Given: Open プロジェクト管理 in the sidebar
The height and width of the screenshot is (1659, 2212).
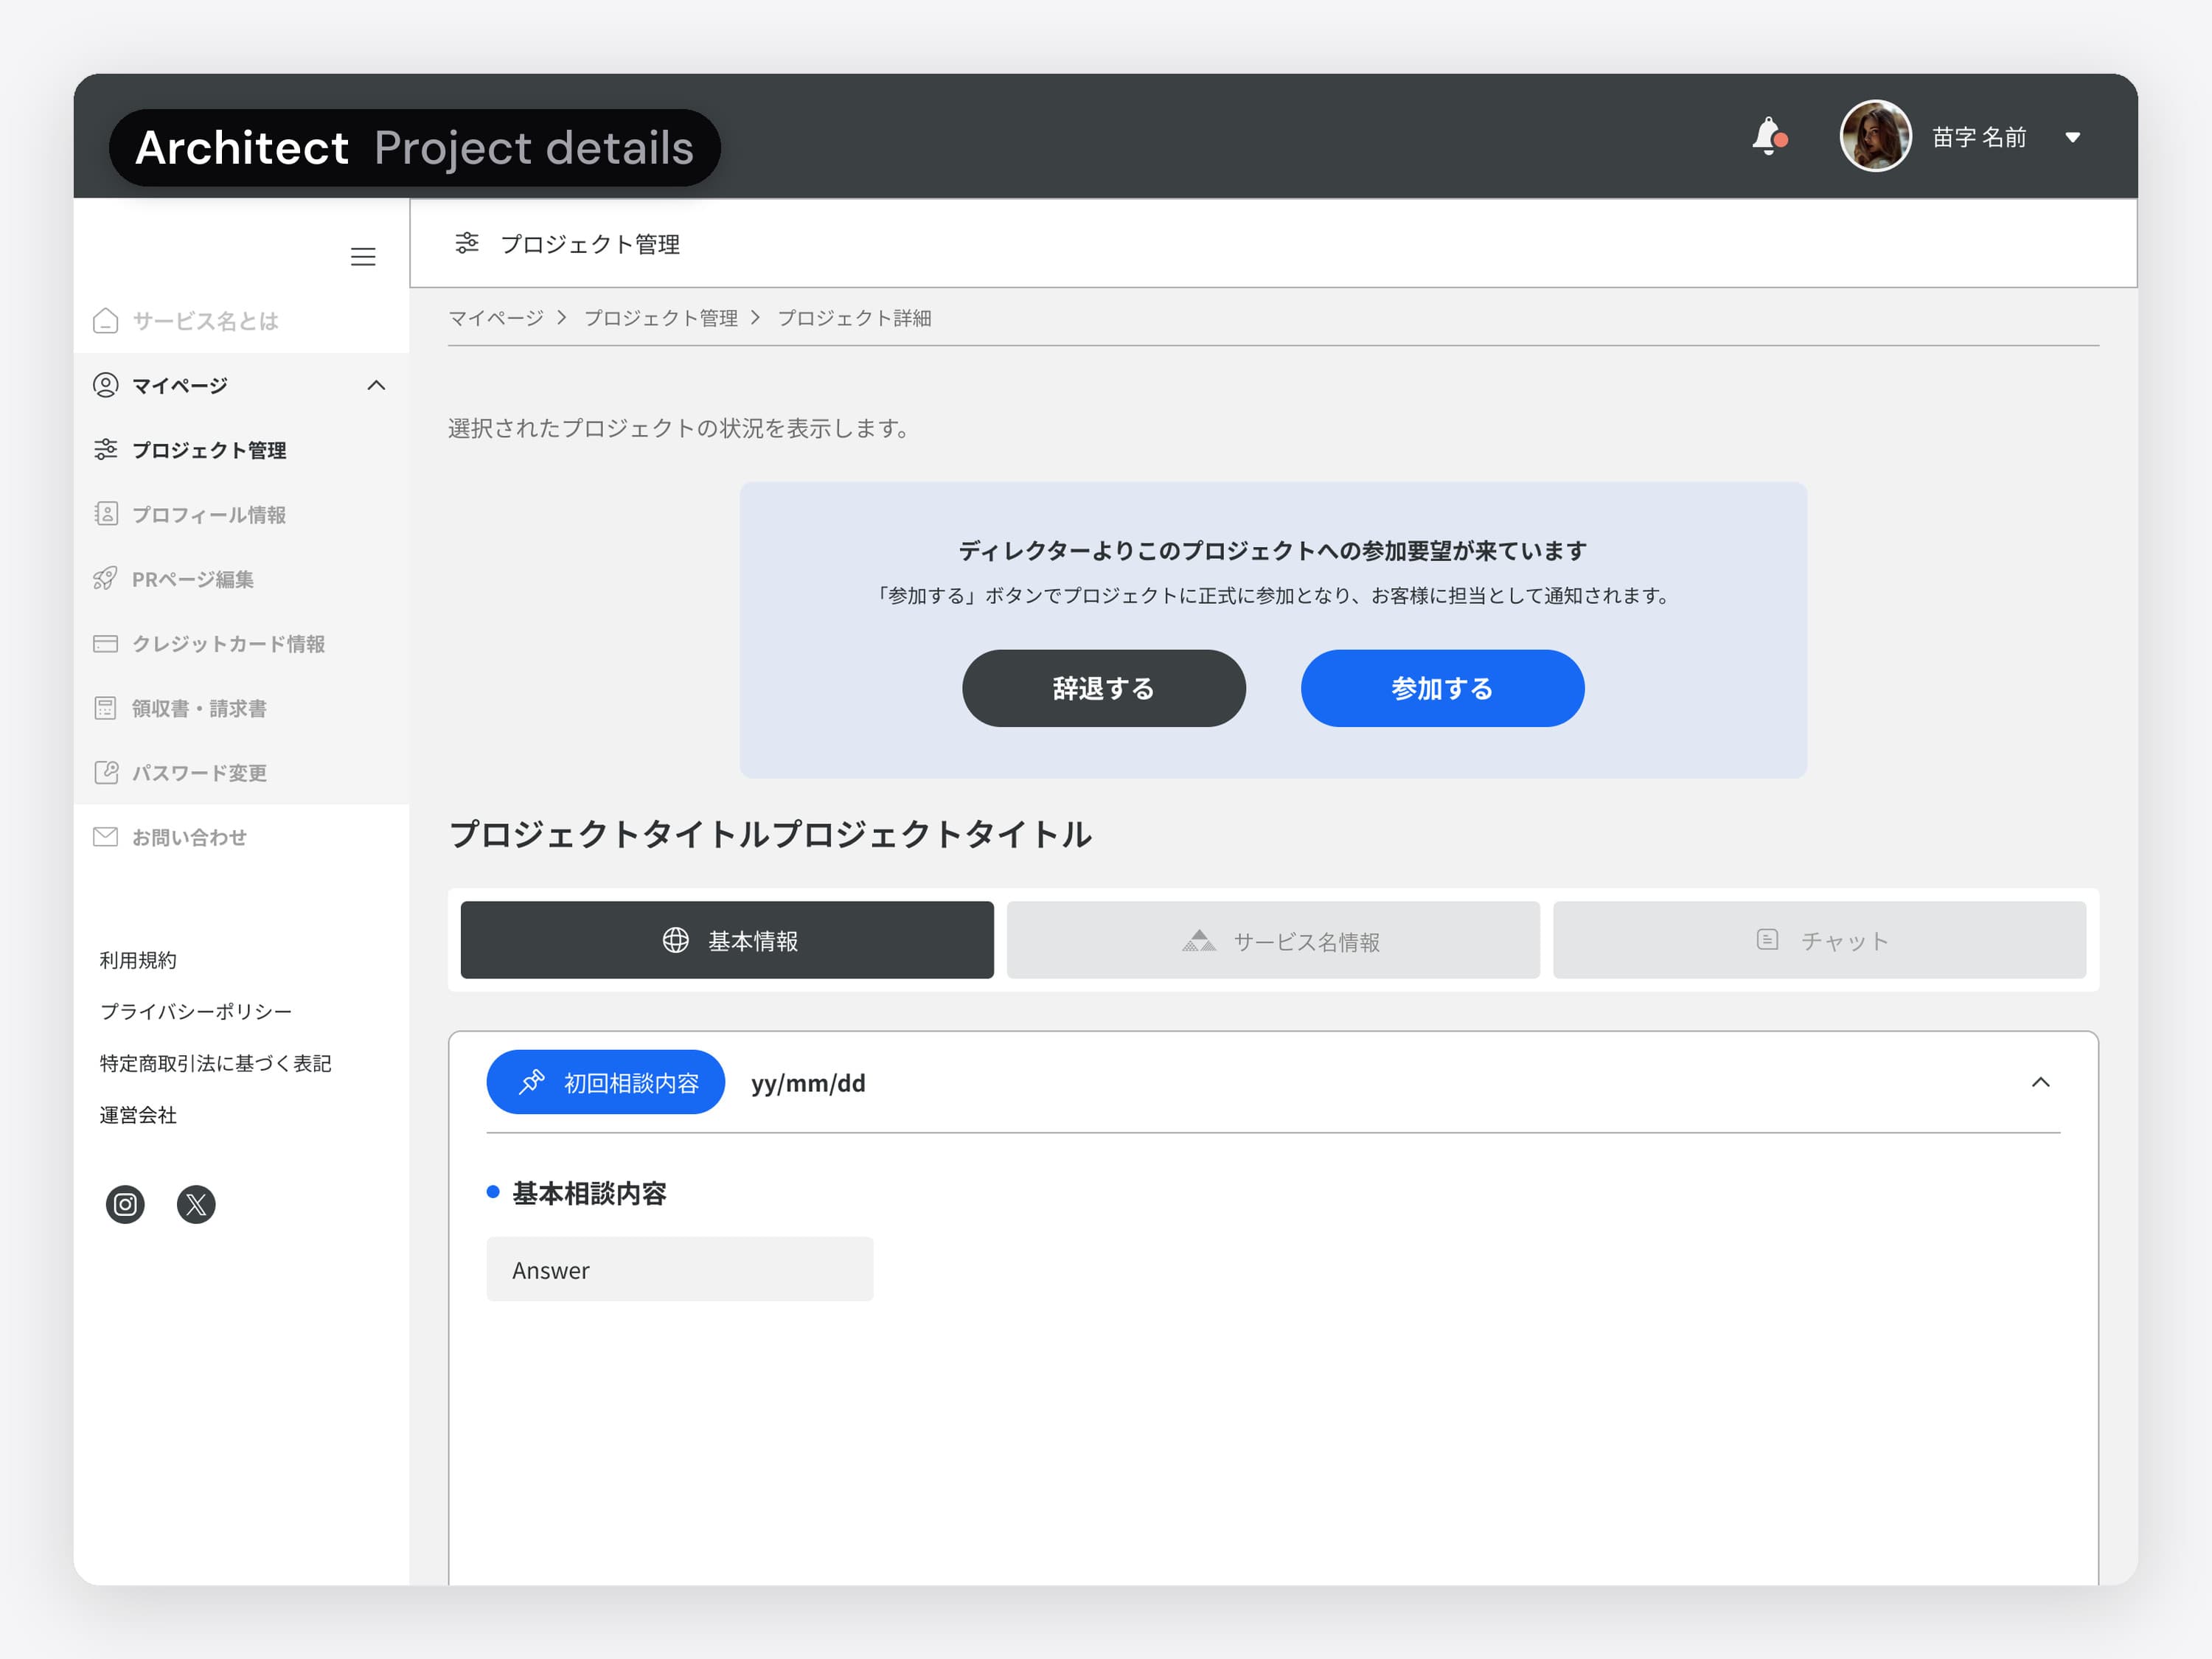Looking at the screenshot, I should click(x=209, y=450).
